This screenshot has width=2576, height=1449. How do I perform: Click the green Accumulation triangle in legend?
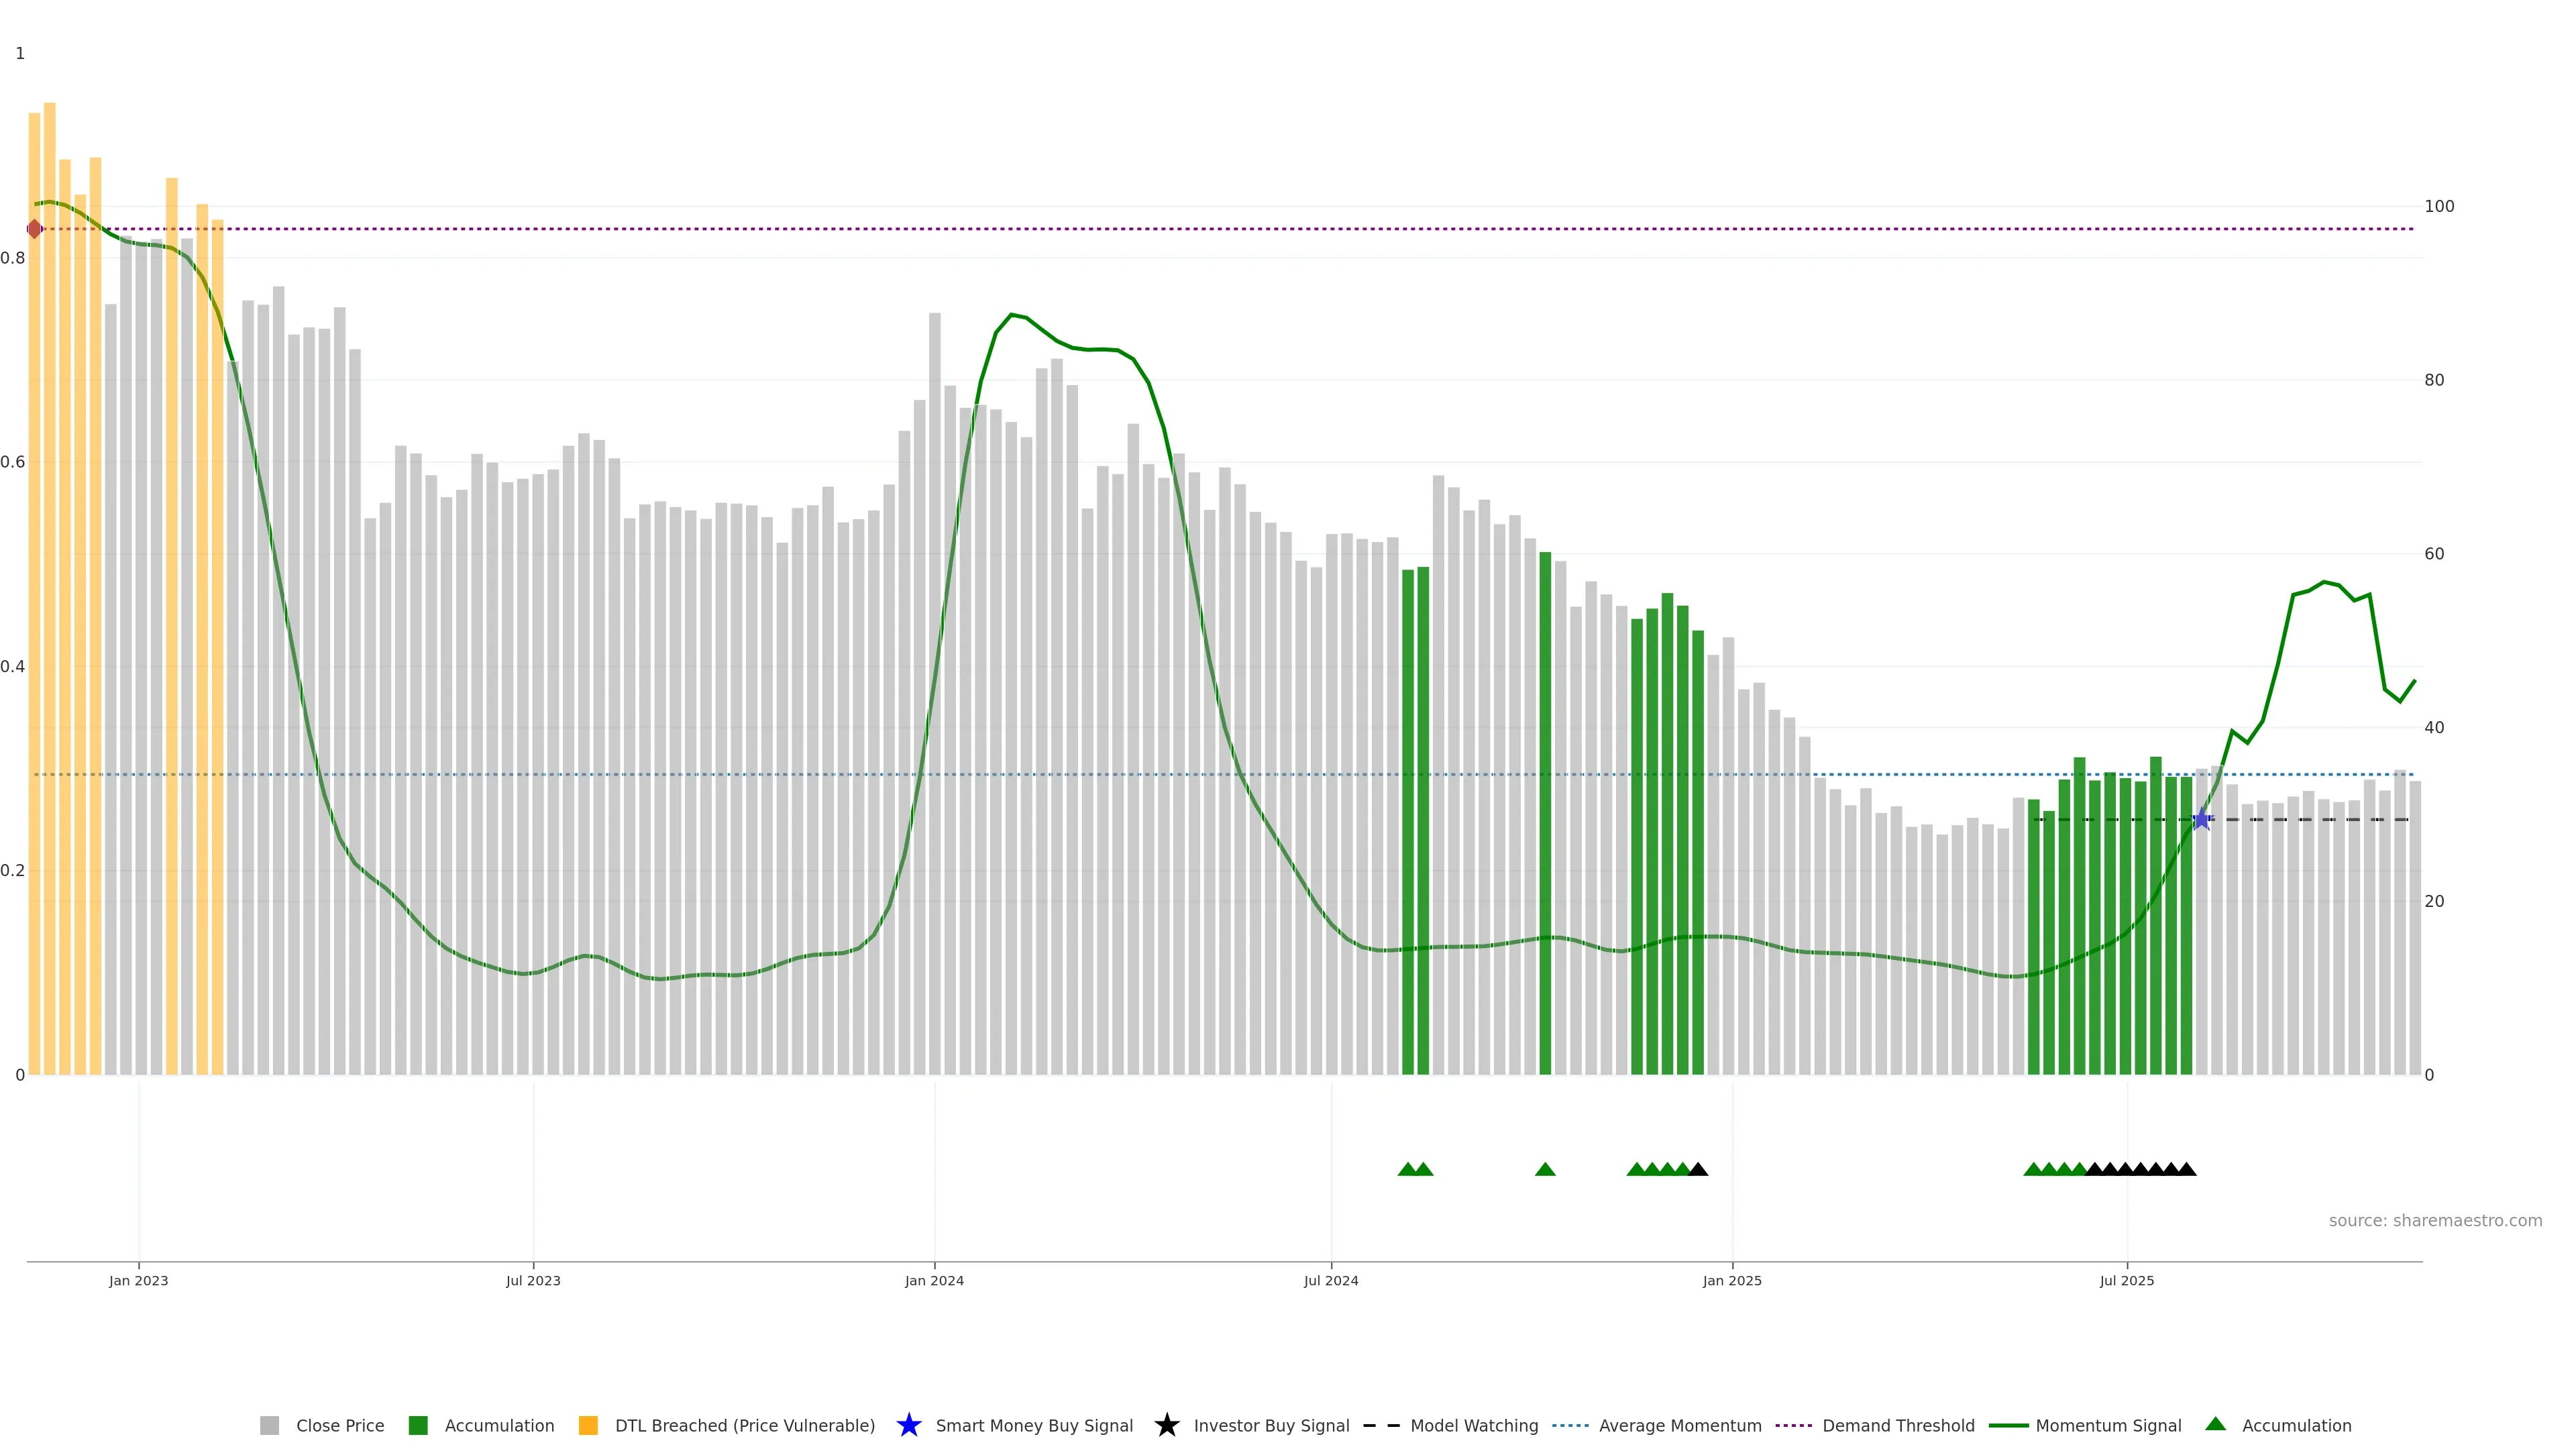(2215, 1424)
